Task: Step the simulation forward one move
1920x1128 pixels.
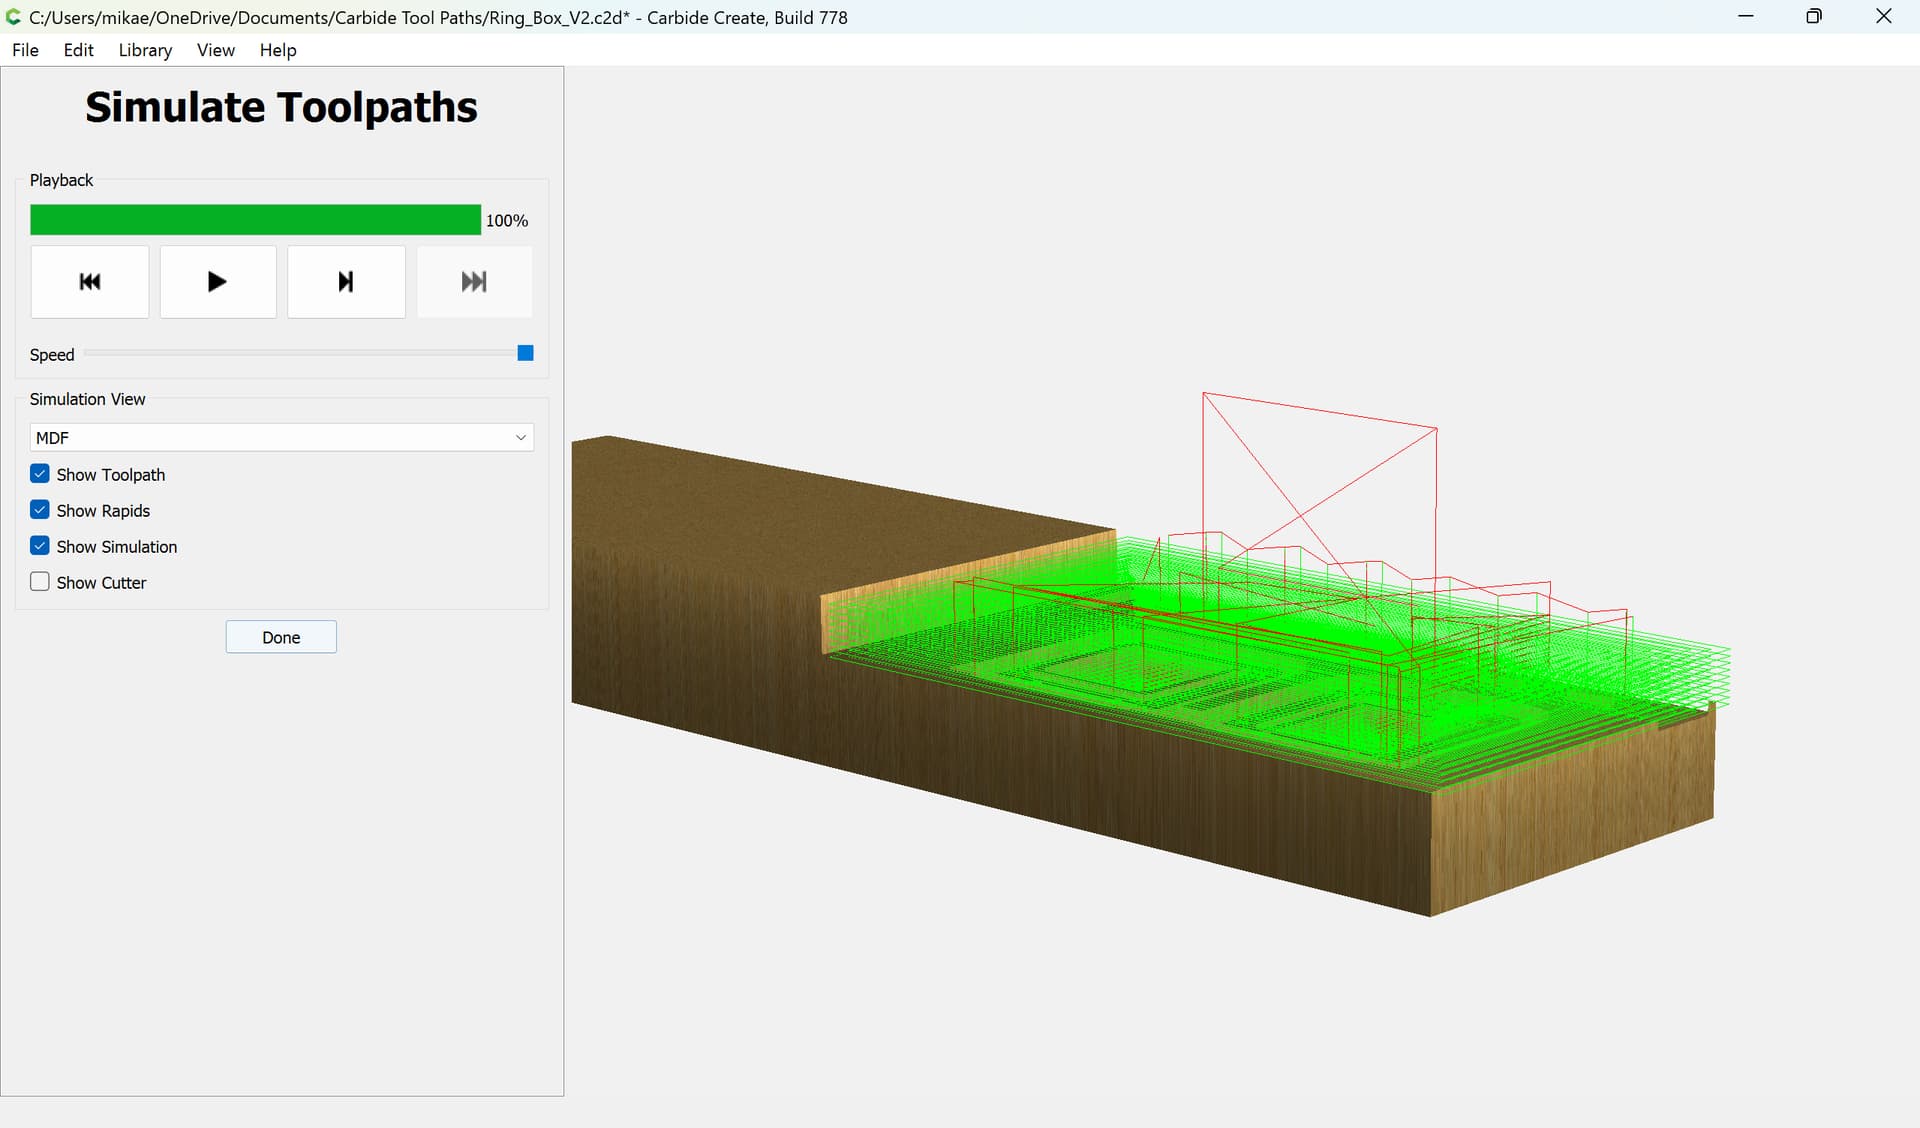Action: [346, 282]
